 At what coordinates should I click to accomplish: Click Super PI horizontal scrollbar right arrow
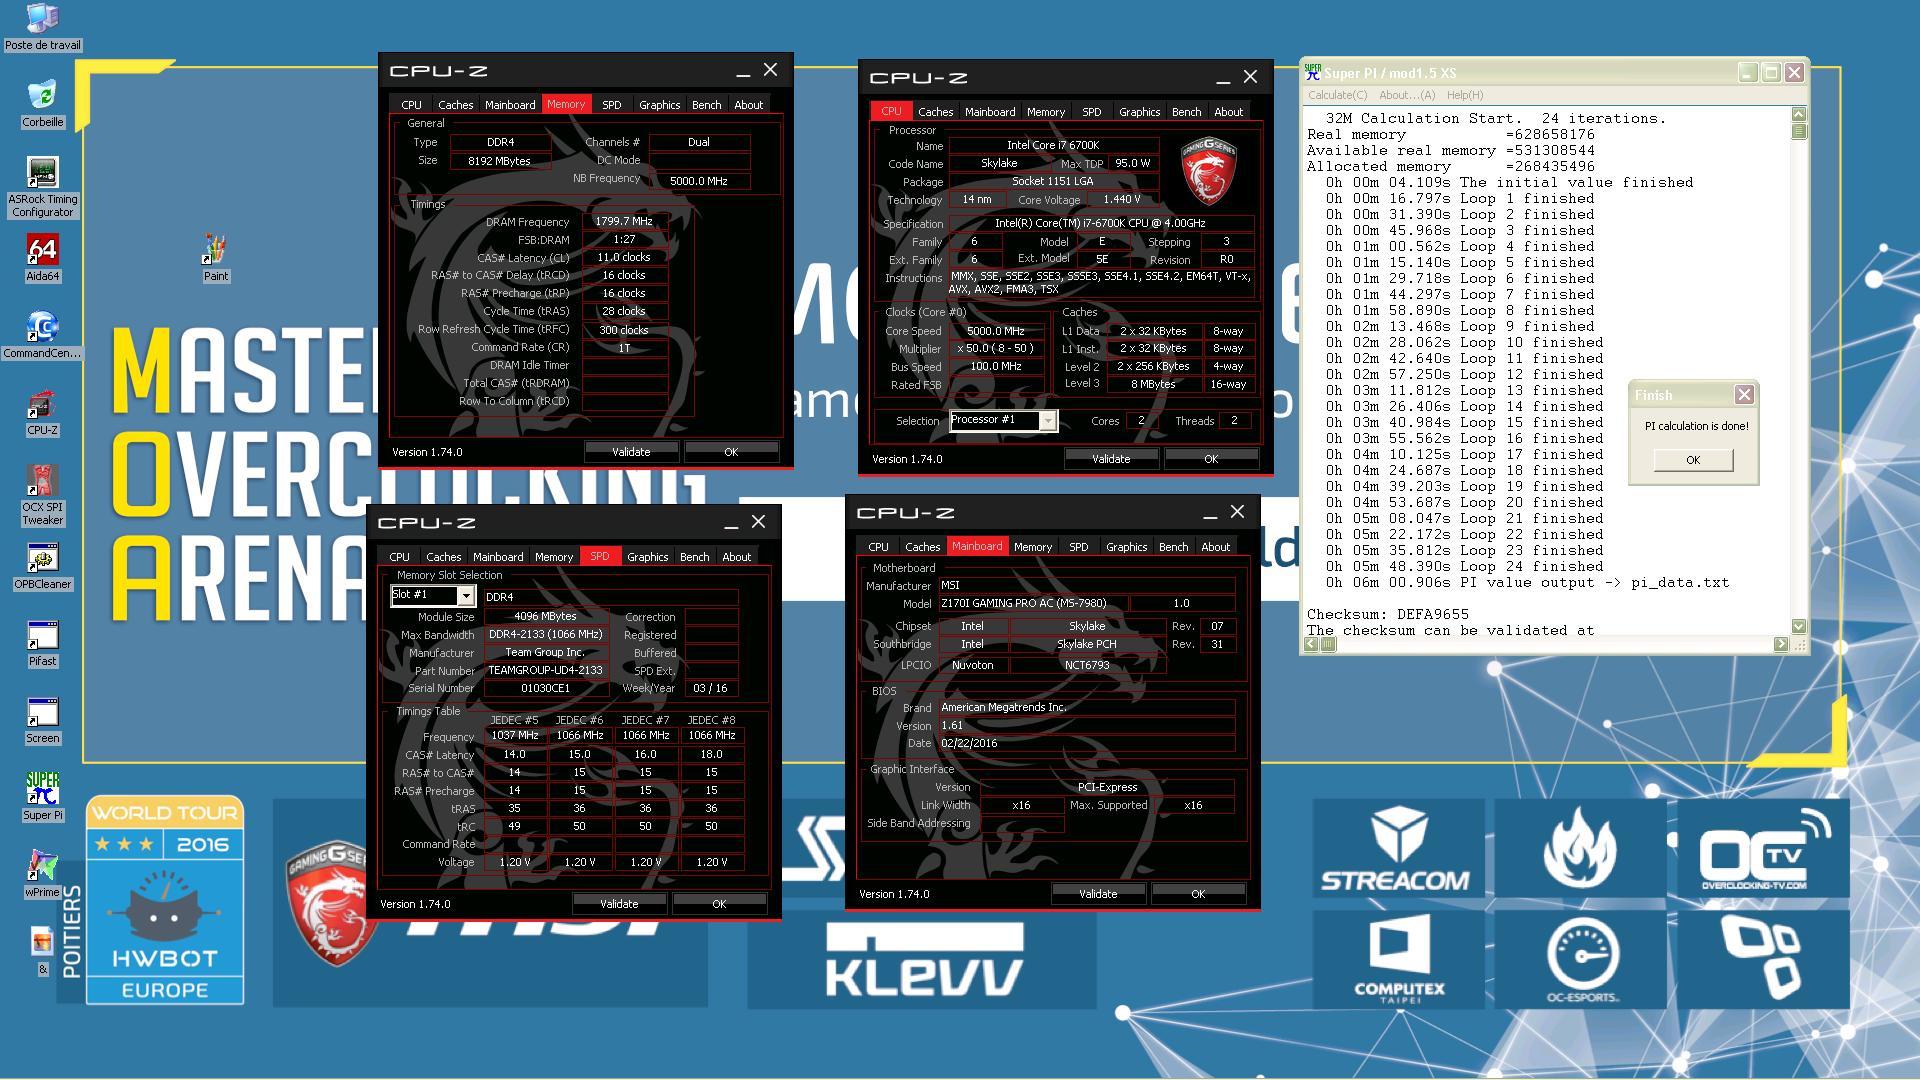(x=1780, y=644)
